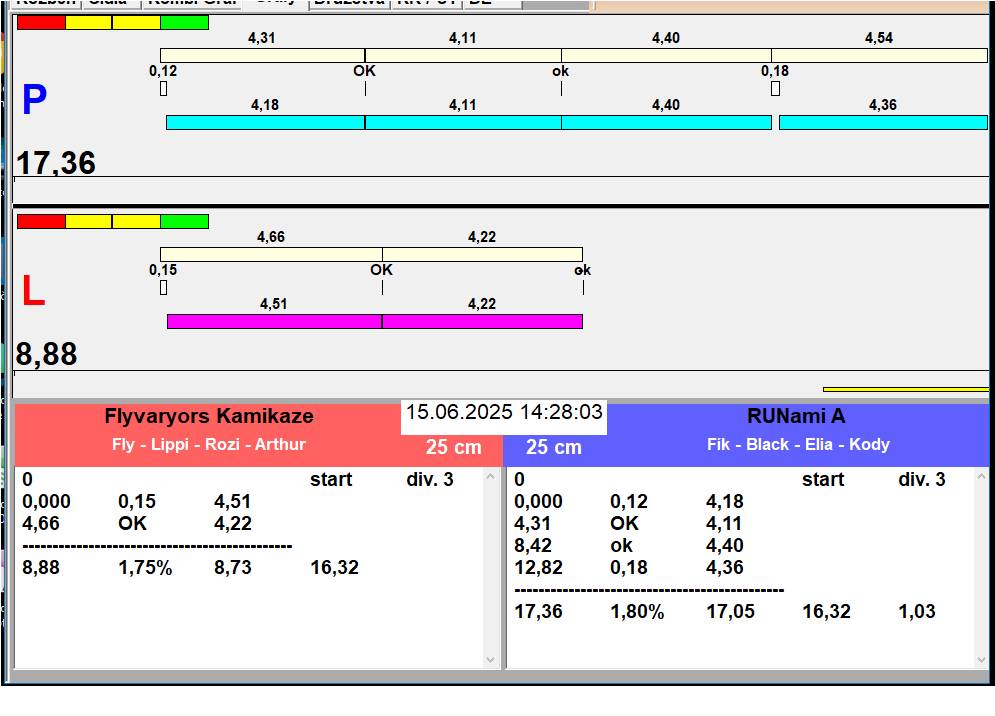Open the RR / ST tab
The width and height of the screenshot is (995, 716).
pos(426,3)
